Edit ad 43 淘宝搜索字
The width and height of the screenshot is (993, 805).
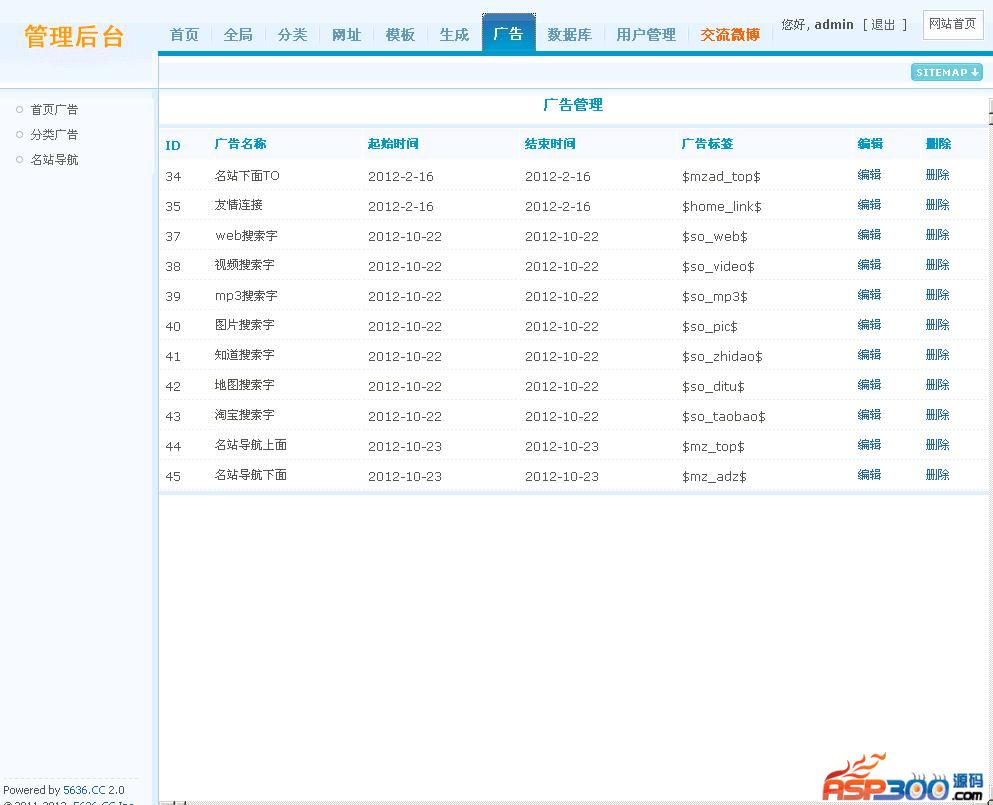[x=869, y=415]
